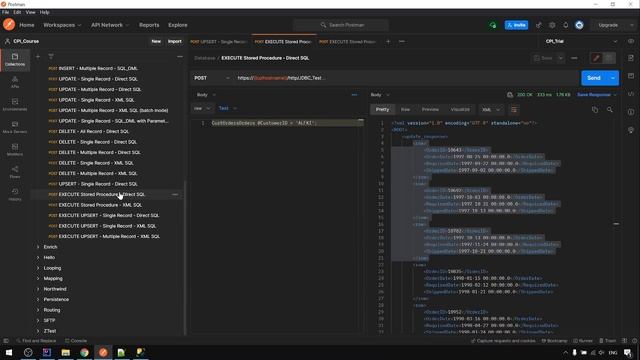The width and height of the screenshot is (640, 360).
Task: Click the edit pencil icon for the request
Action: pos(596,58)
